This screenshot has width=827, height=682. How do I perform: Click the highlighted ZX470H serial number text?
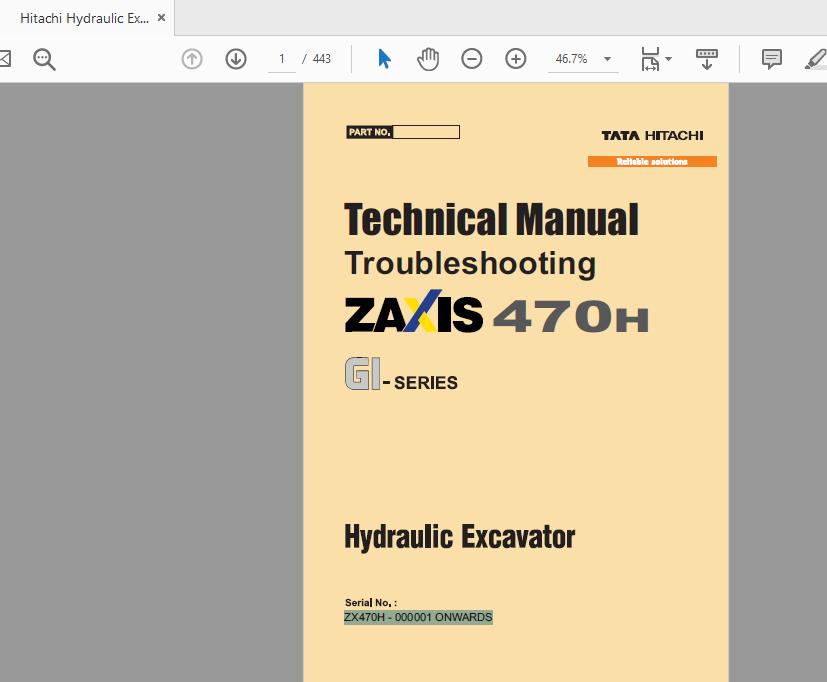[x=417, y=617]
